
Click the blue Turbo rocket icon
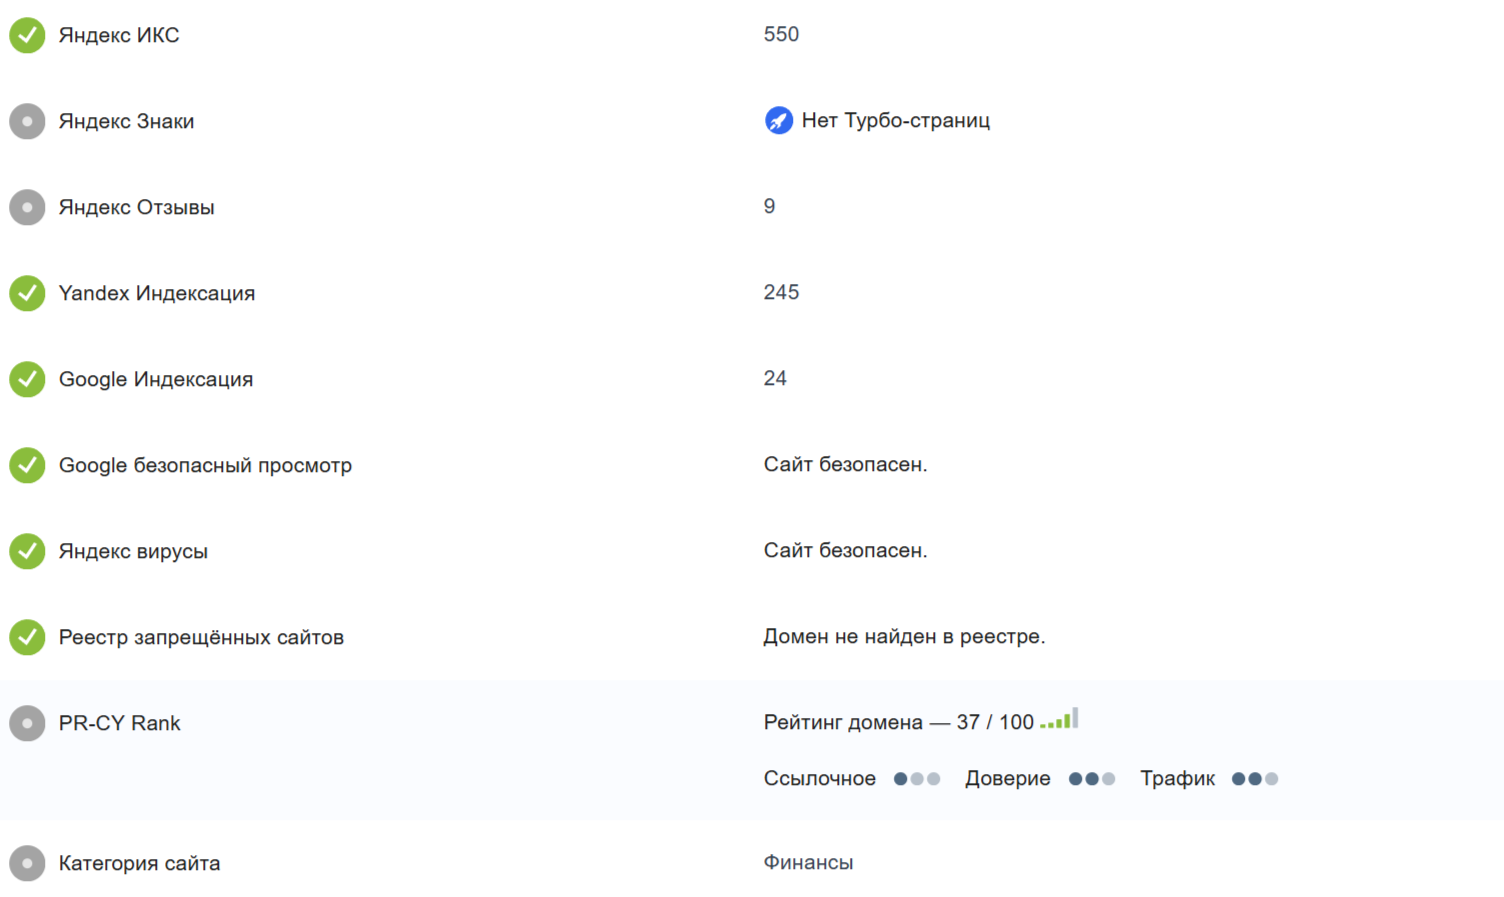click(778, 120)
